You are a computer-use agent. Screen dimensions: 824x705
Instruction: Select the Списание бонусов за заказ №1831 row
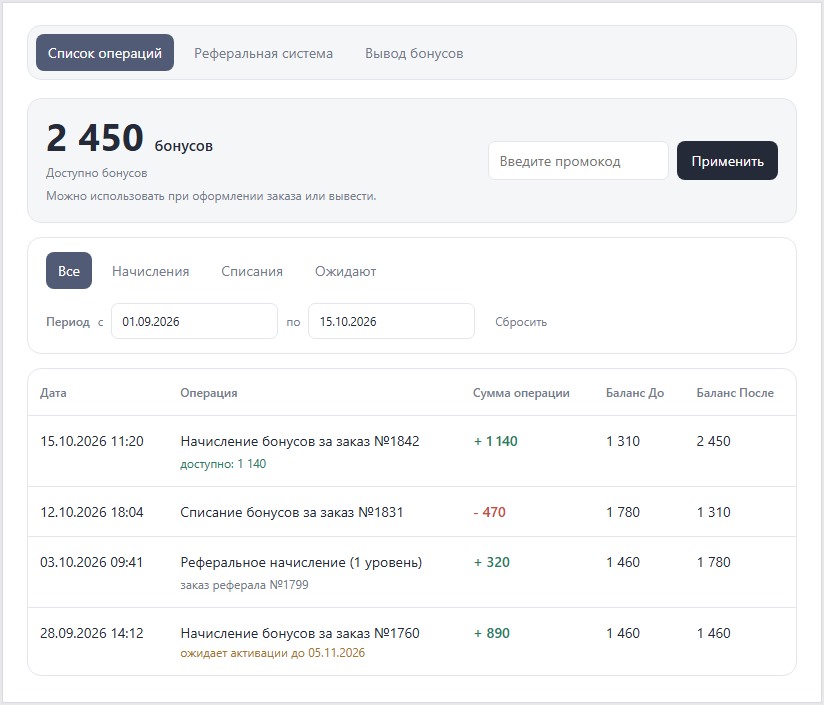coord(412,512)
